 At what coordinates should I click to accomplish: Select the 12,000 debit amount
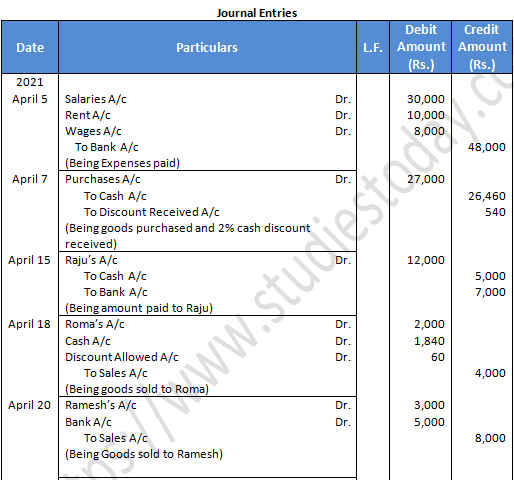[x=426, y=260]
